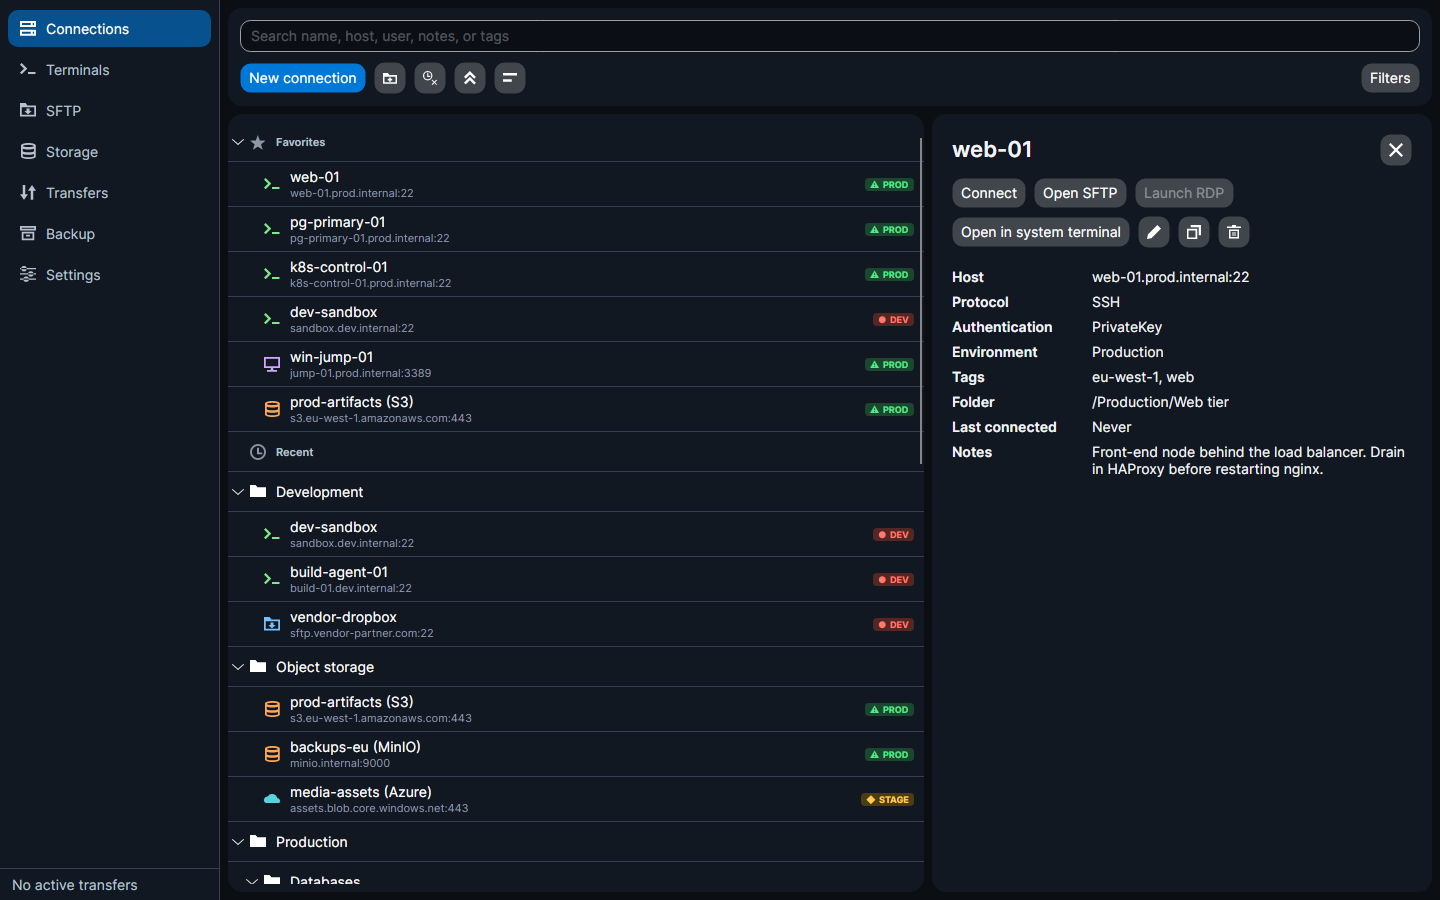Click the Development folder icon

click(258, 492)
